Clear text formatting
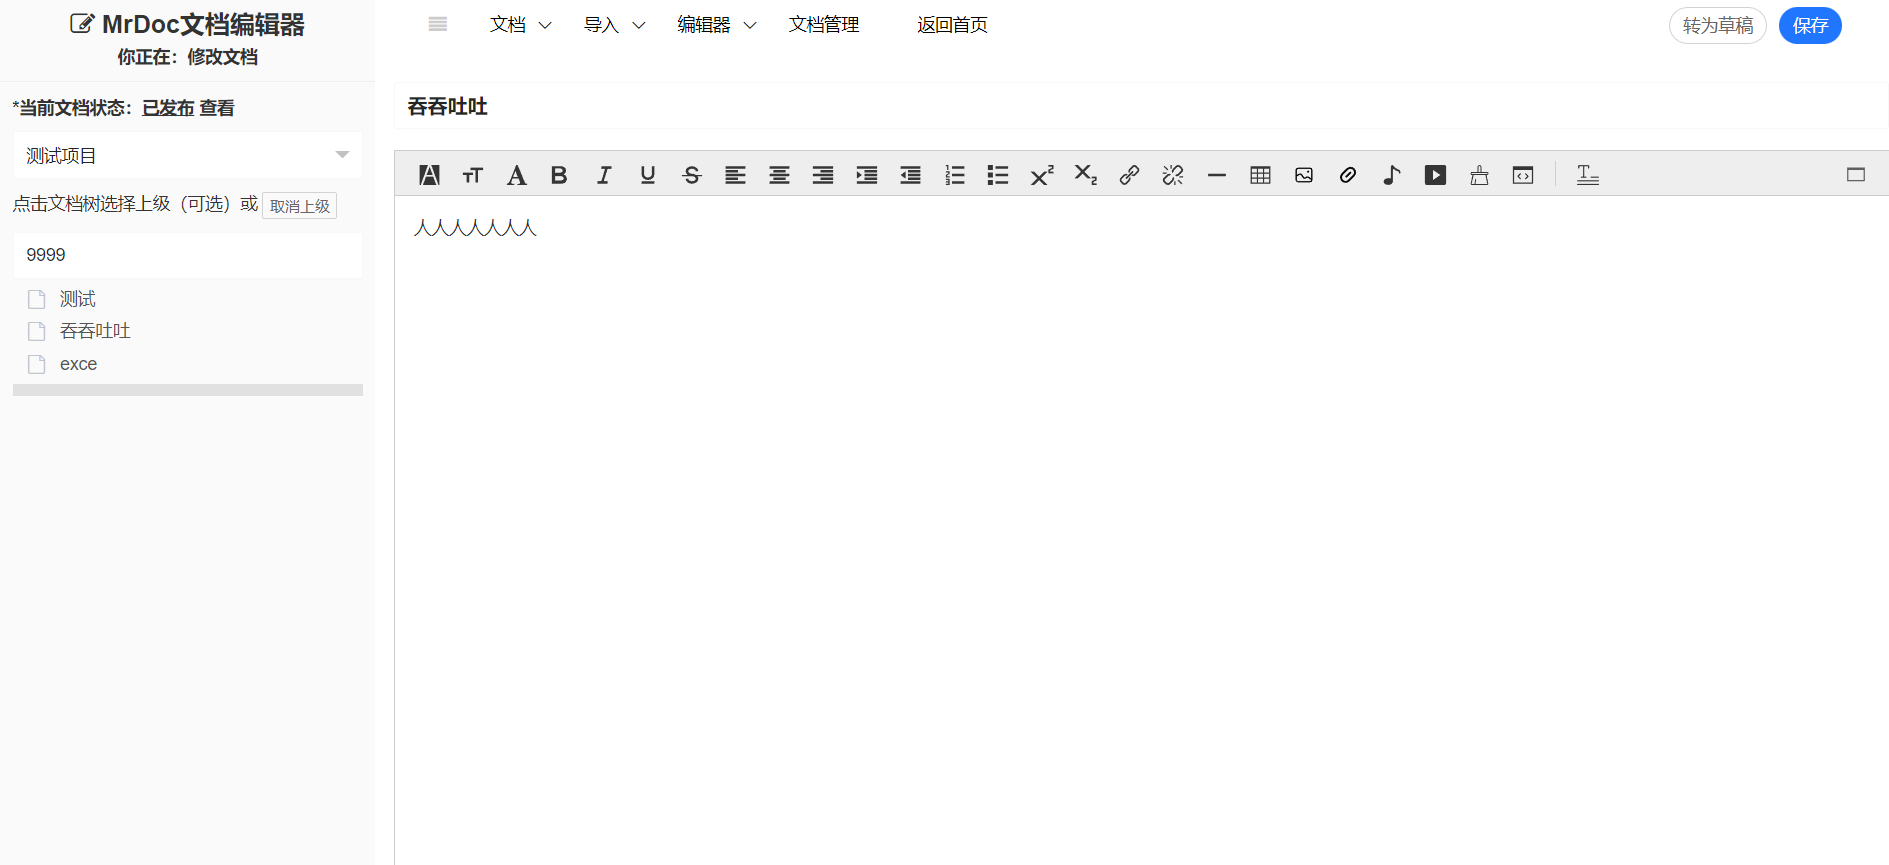Image resolution: width=1889 pixels, height=865 pixels. pyautogui.click(x=1588, y=175)
